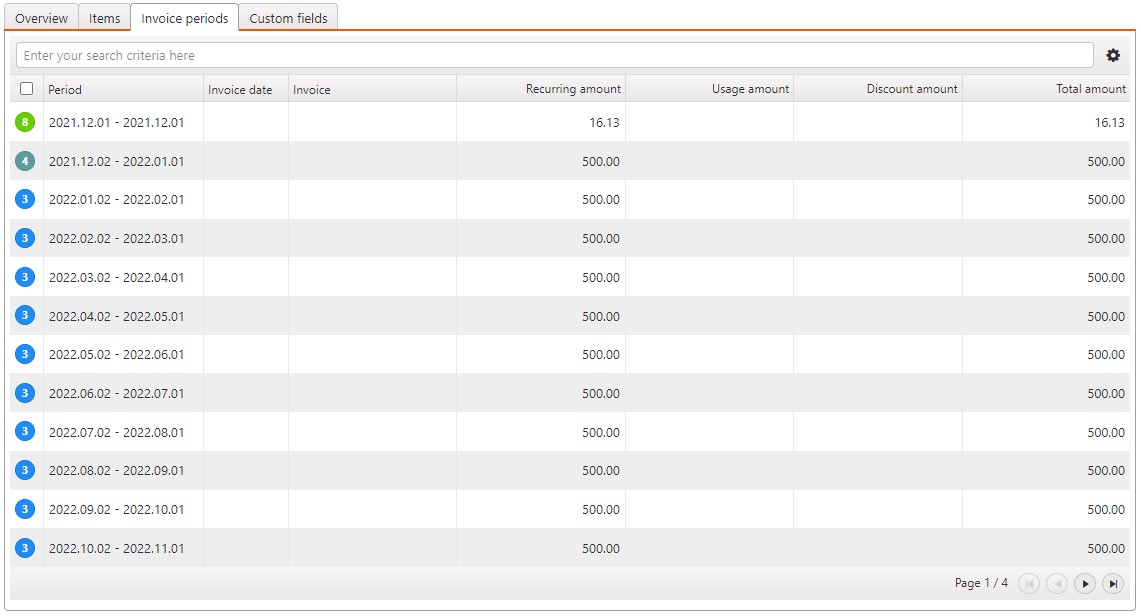Open the Items tab
This screenshot has width=1141, height=616.
[x=104, y=18]
